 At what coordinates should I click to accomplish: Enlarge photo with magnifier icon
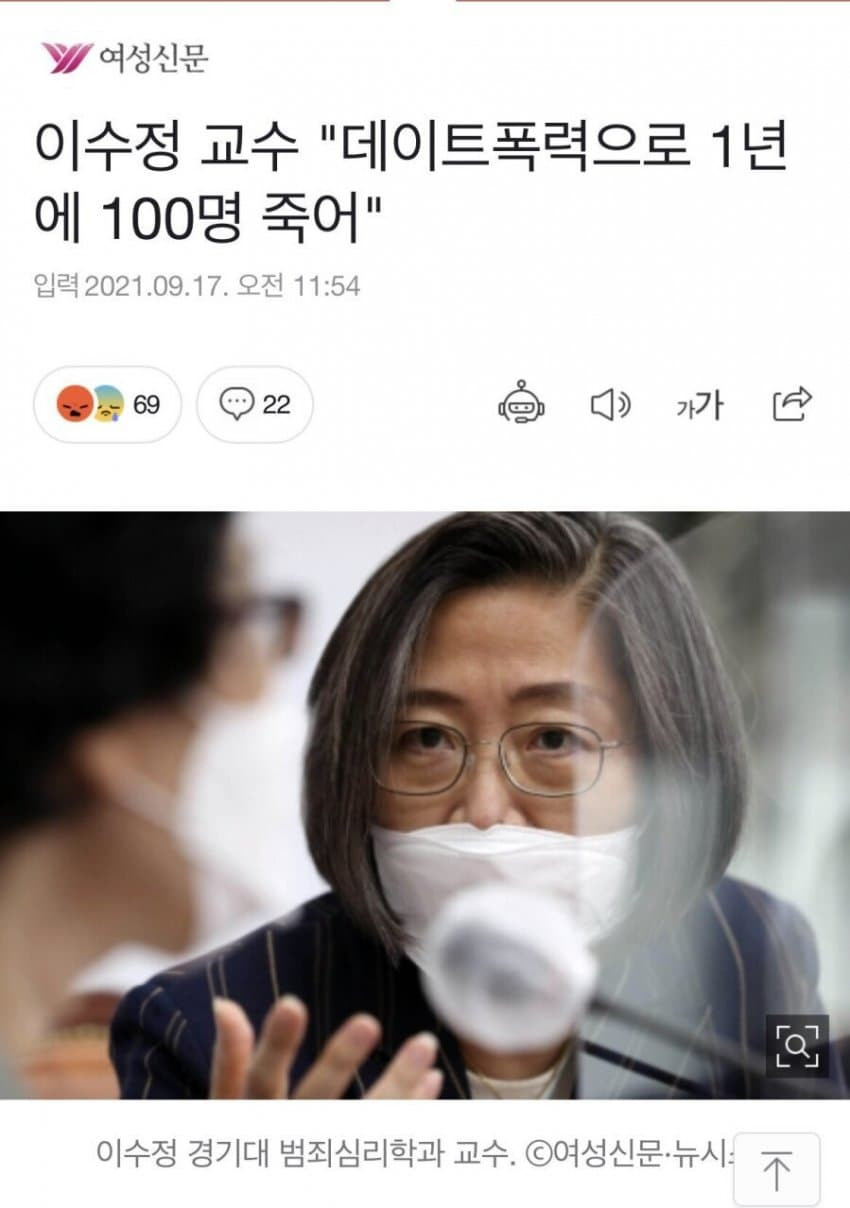pyautogui.click(x=797, y=1045)
